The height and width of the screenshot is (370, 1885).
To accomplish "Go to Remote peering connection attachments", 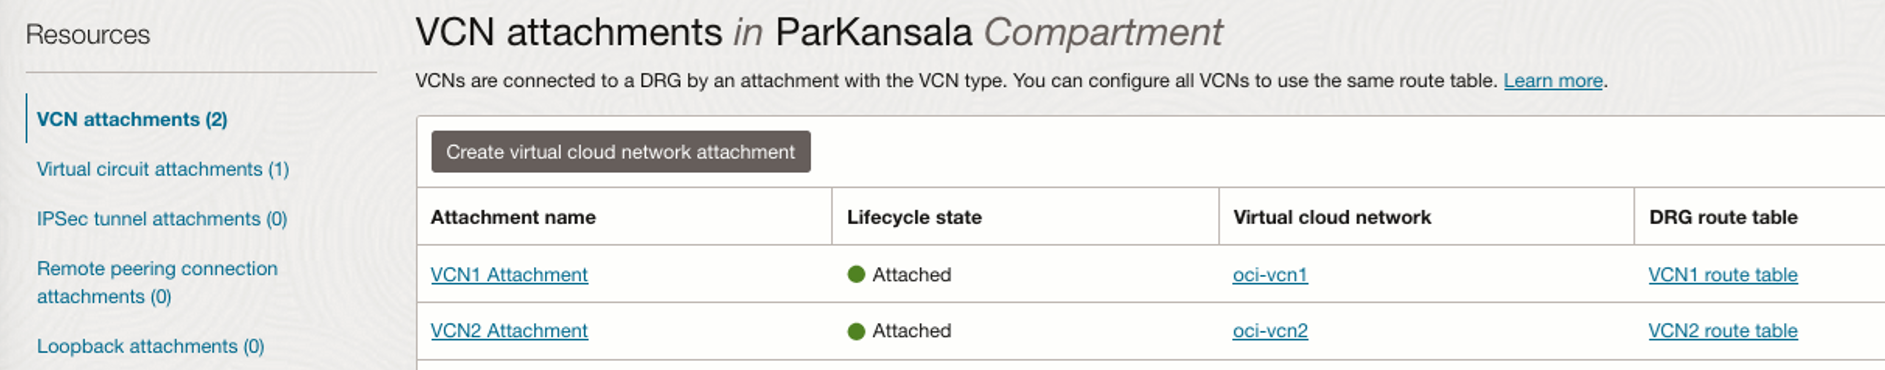I will [157, 282].
